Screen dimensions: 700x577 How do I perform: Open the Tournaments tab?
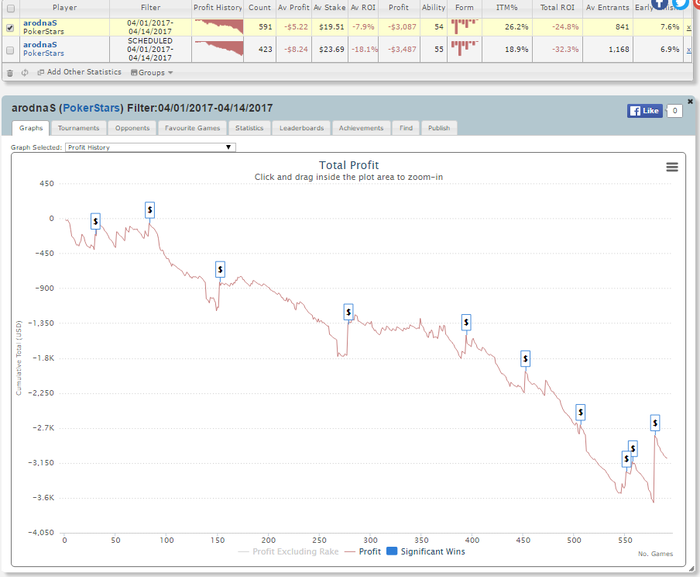(x=79, y=128)
